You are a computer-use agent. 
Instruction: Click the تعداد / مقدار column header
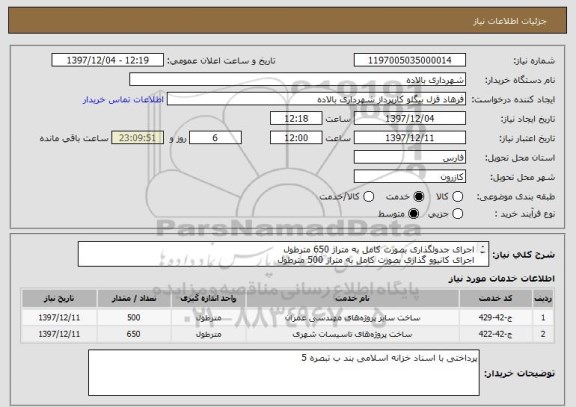pos(134,299)
